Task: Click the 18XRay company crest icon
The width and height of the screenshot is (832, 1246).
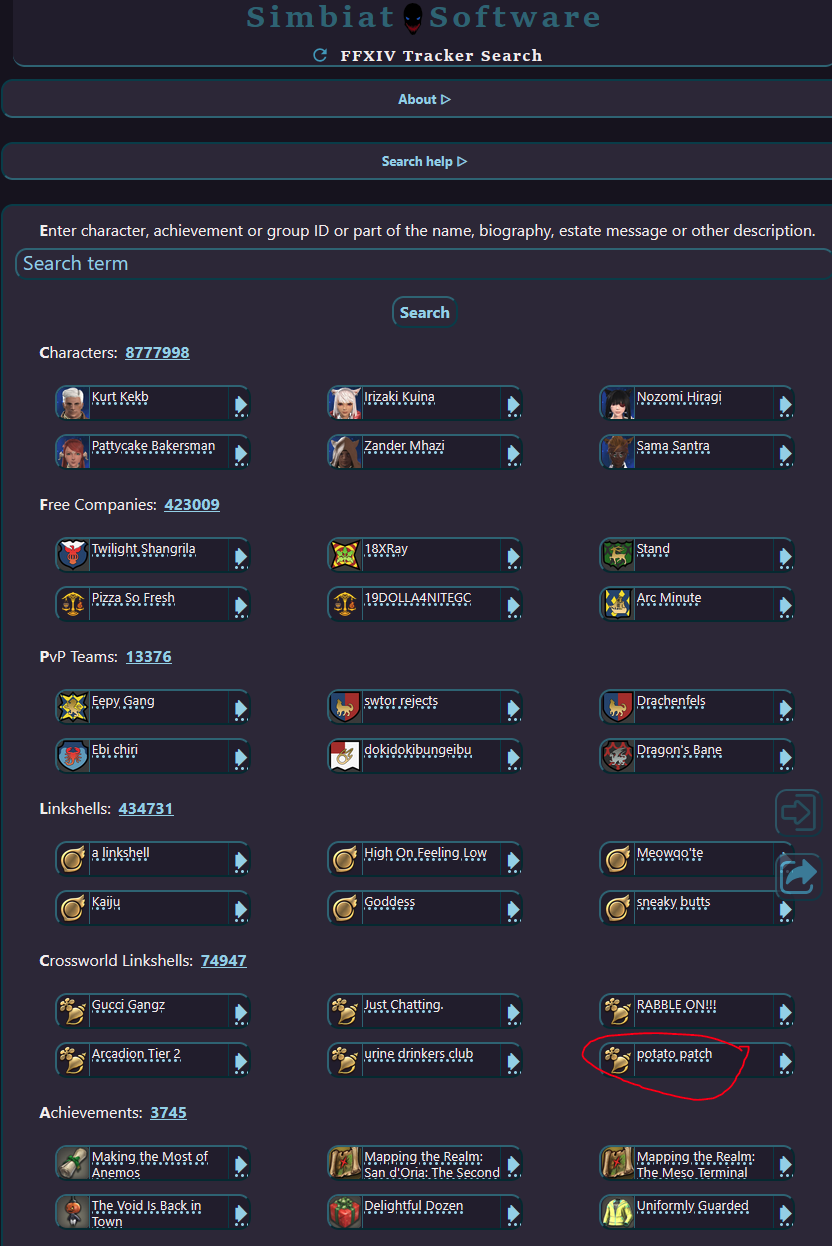Action: coord(345,555)
